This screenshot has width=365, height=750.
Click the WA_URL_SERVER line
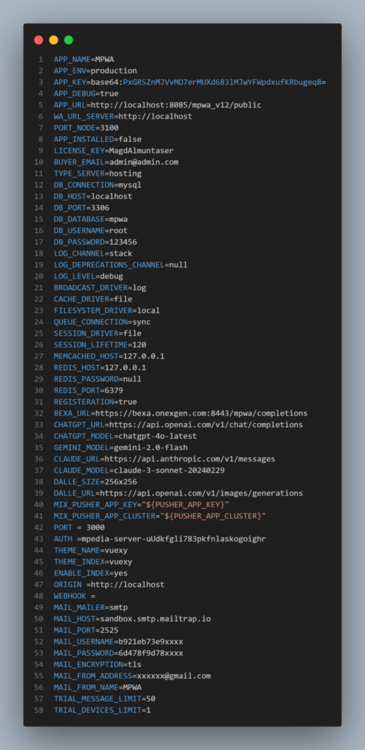123,116
